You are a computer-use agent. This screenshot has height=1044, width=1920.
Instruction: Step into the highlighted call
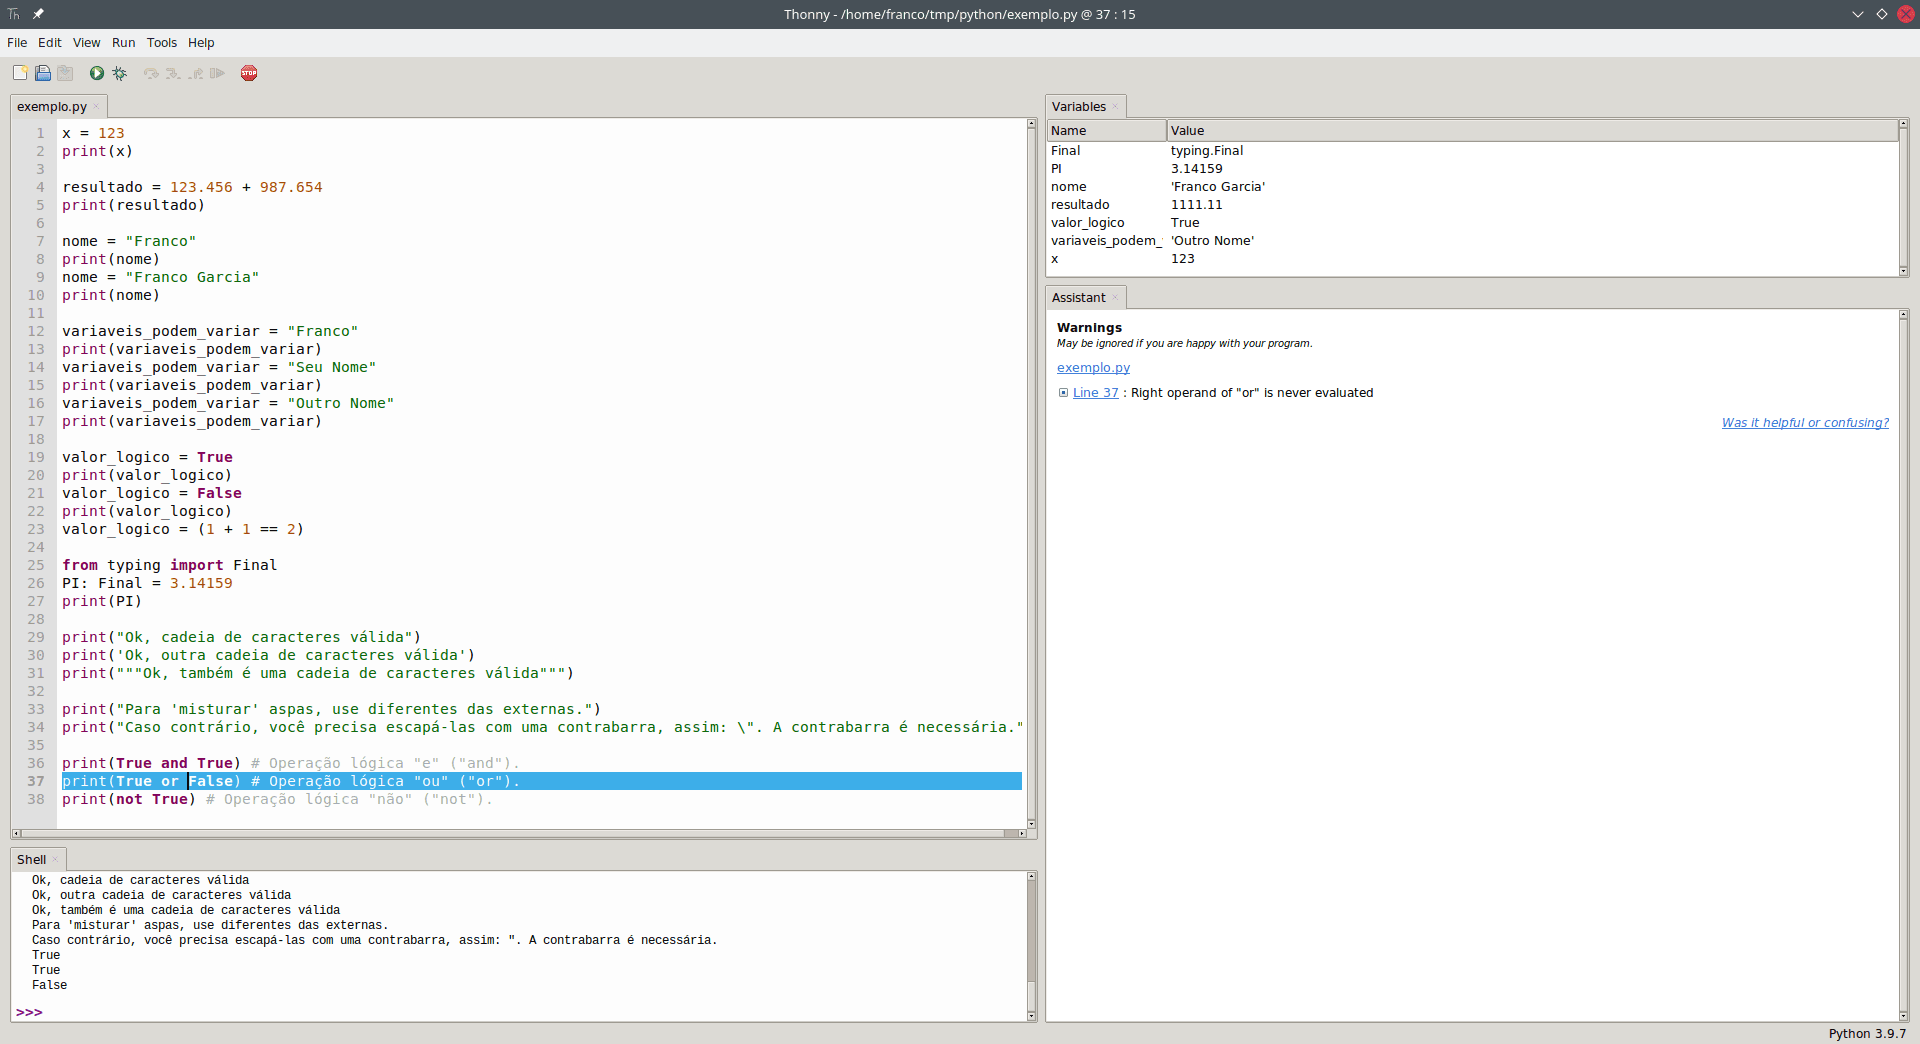coord(172,73)
